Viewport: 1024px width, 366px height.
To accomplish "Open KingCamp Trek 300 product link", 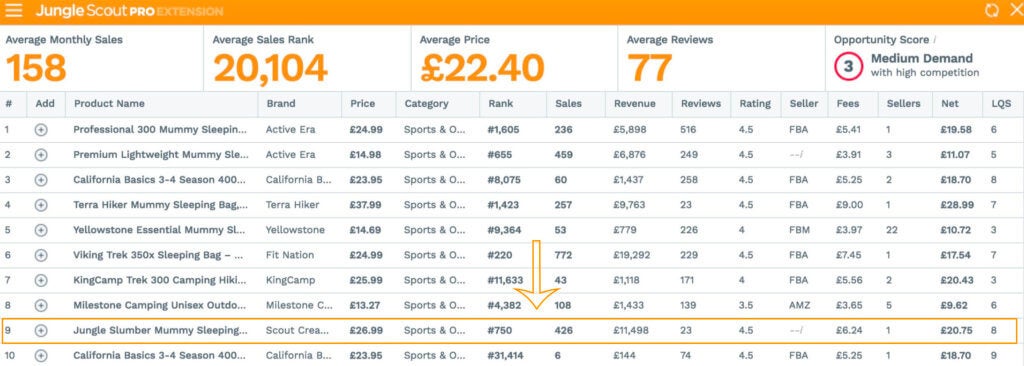I will click(159, 280).
